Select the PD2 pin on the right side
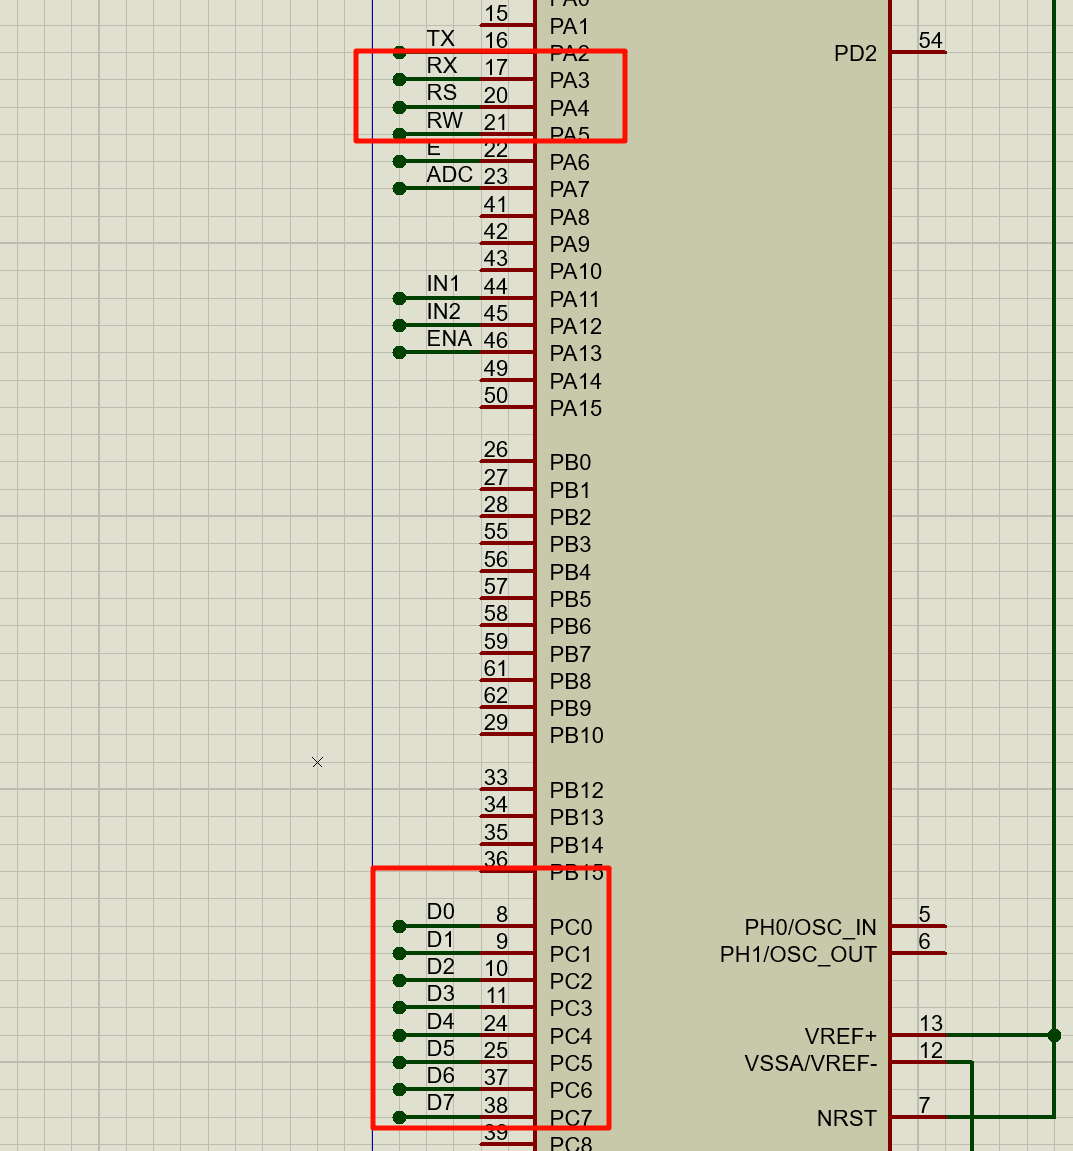The image size is (1073, 1151). 854,54
